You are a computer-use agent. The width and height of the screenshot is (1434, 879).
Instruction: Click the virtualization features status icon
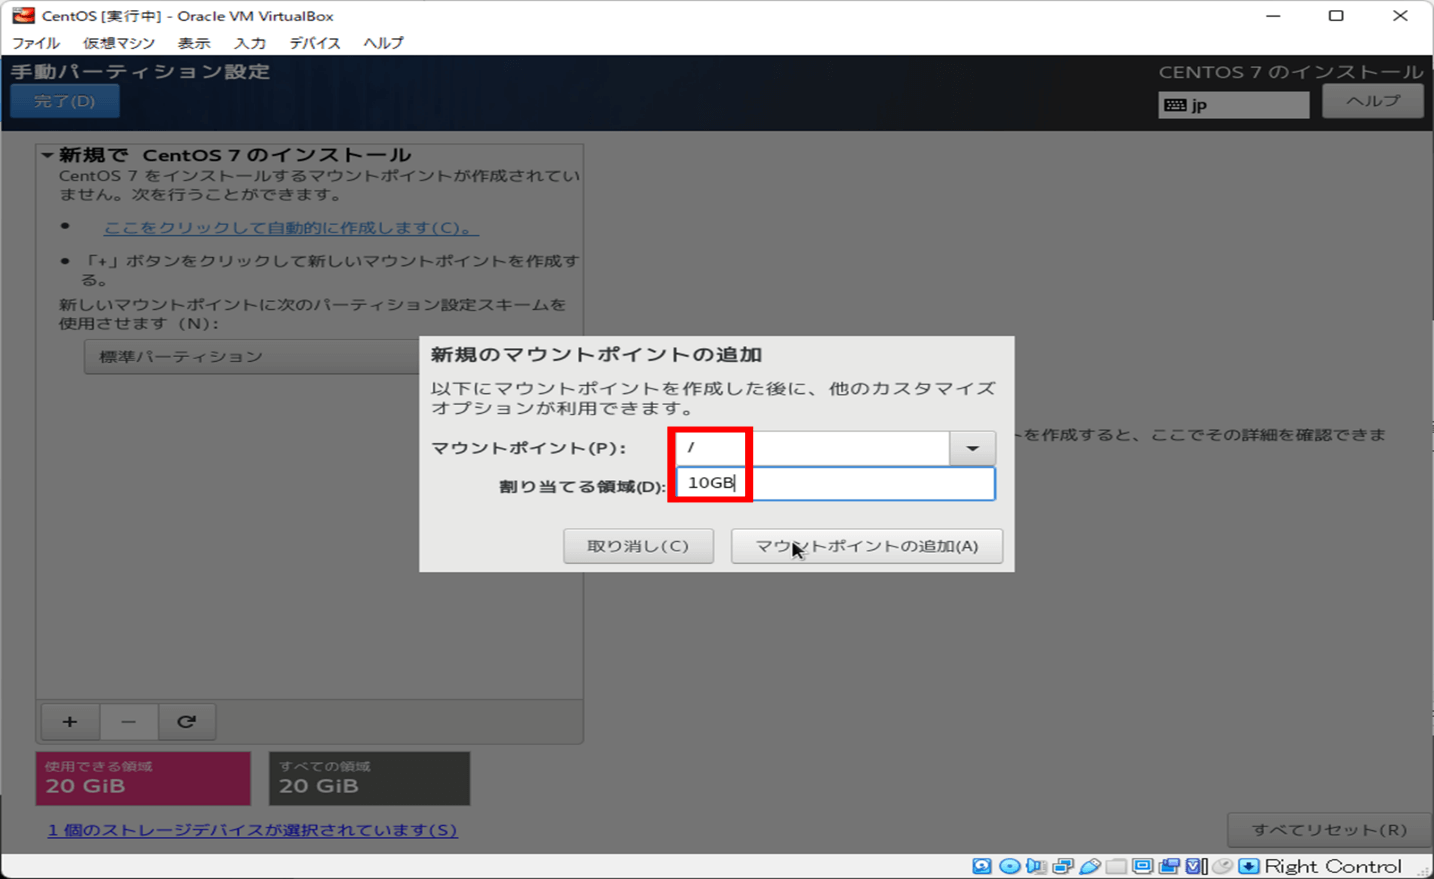coord(1196,866)
